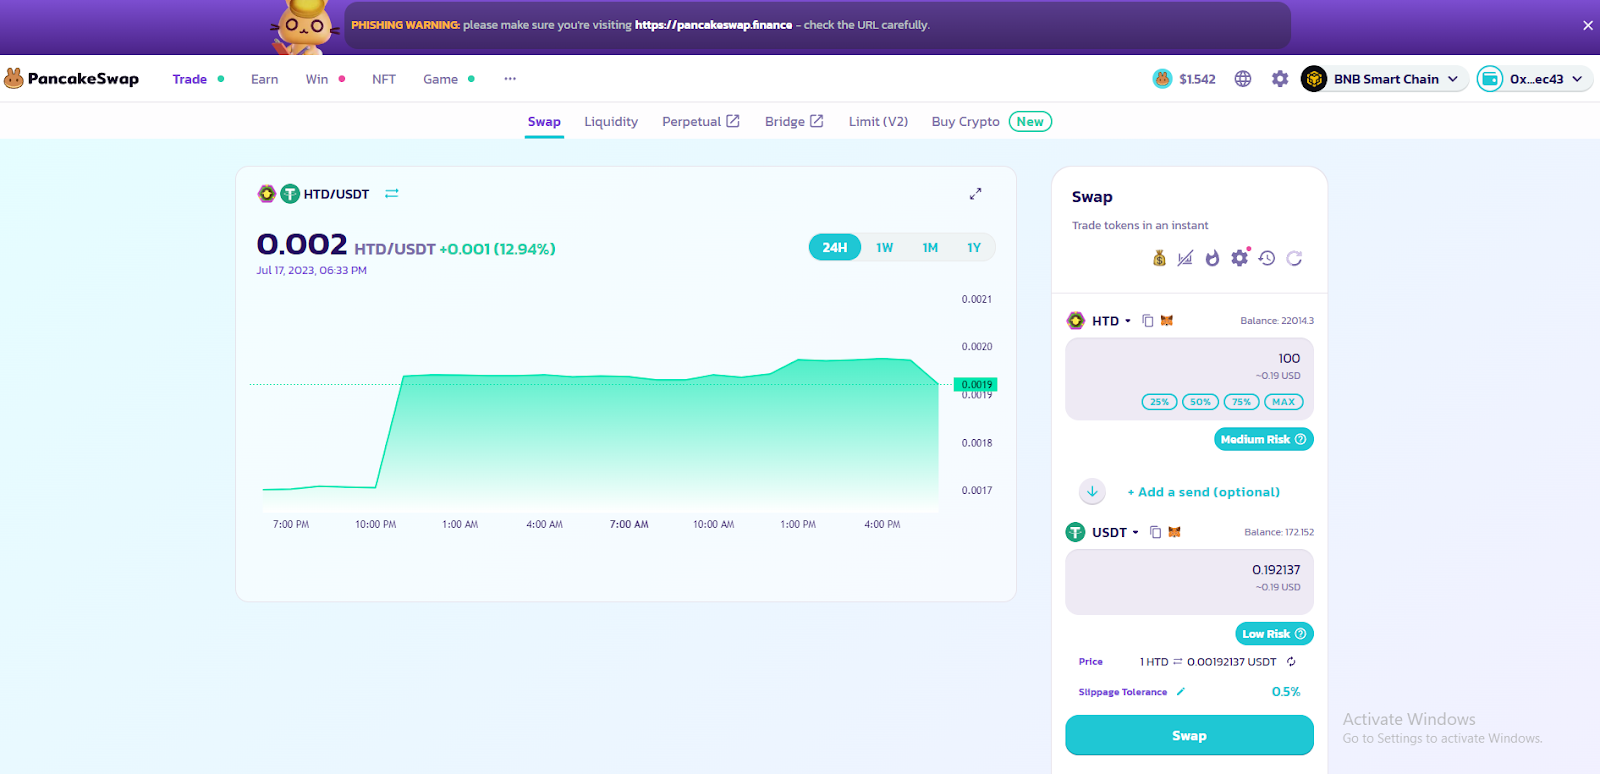Add a send recipient (optional)
This screenshot has height=774, width=1600.
click(1204, 492)
